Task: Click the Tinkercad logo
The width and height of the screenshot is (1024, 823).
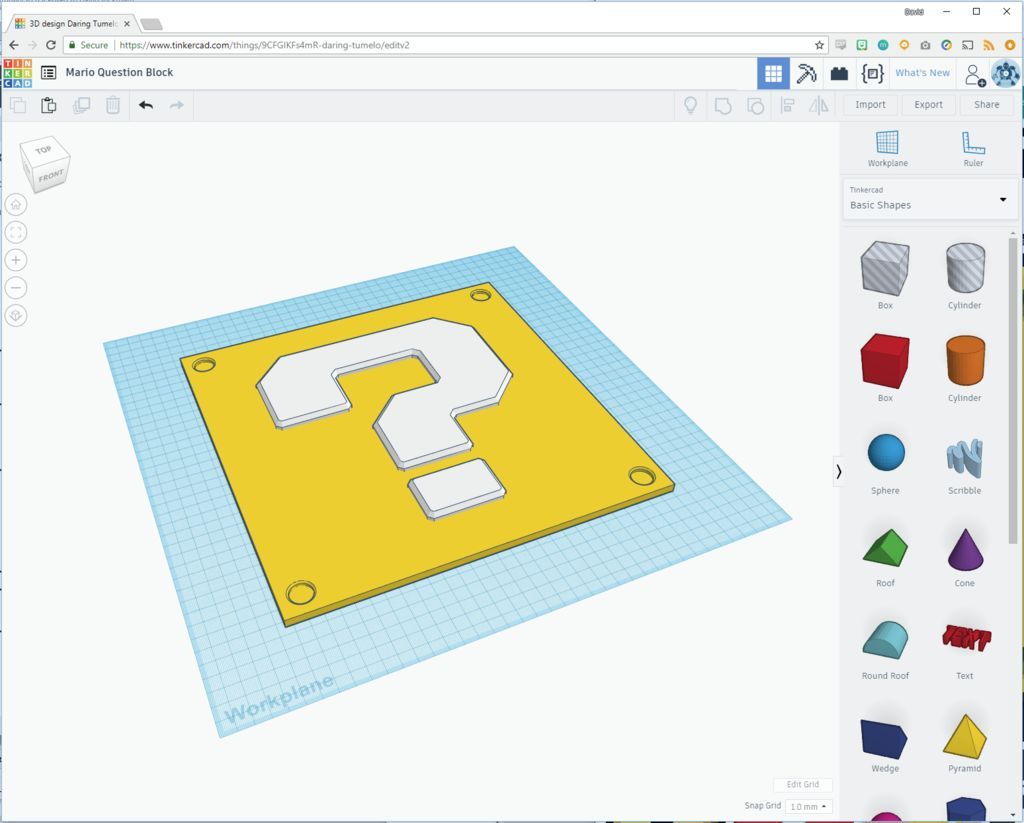Action: tap(18, 73)
